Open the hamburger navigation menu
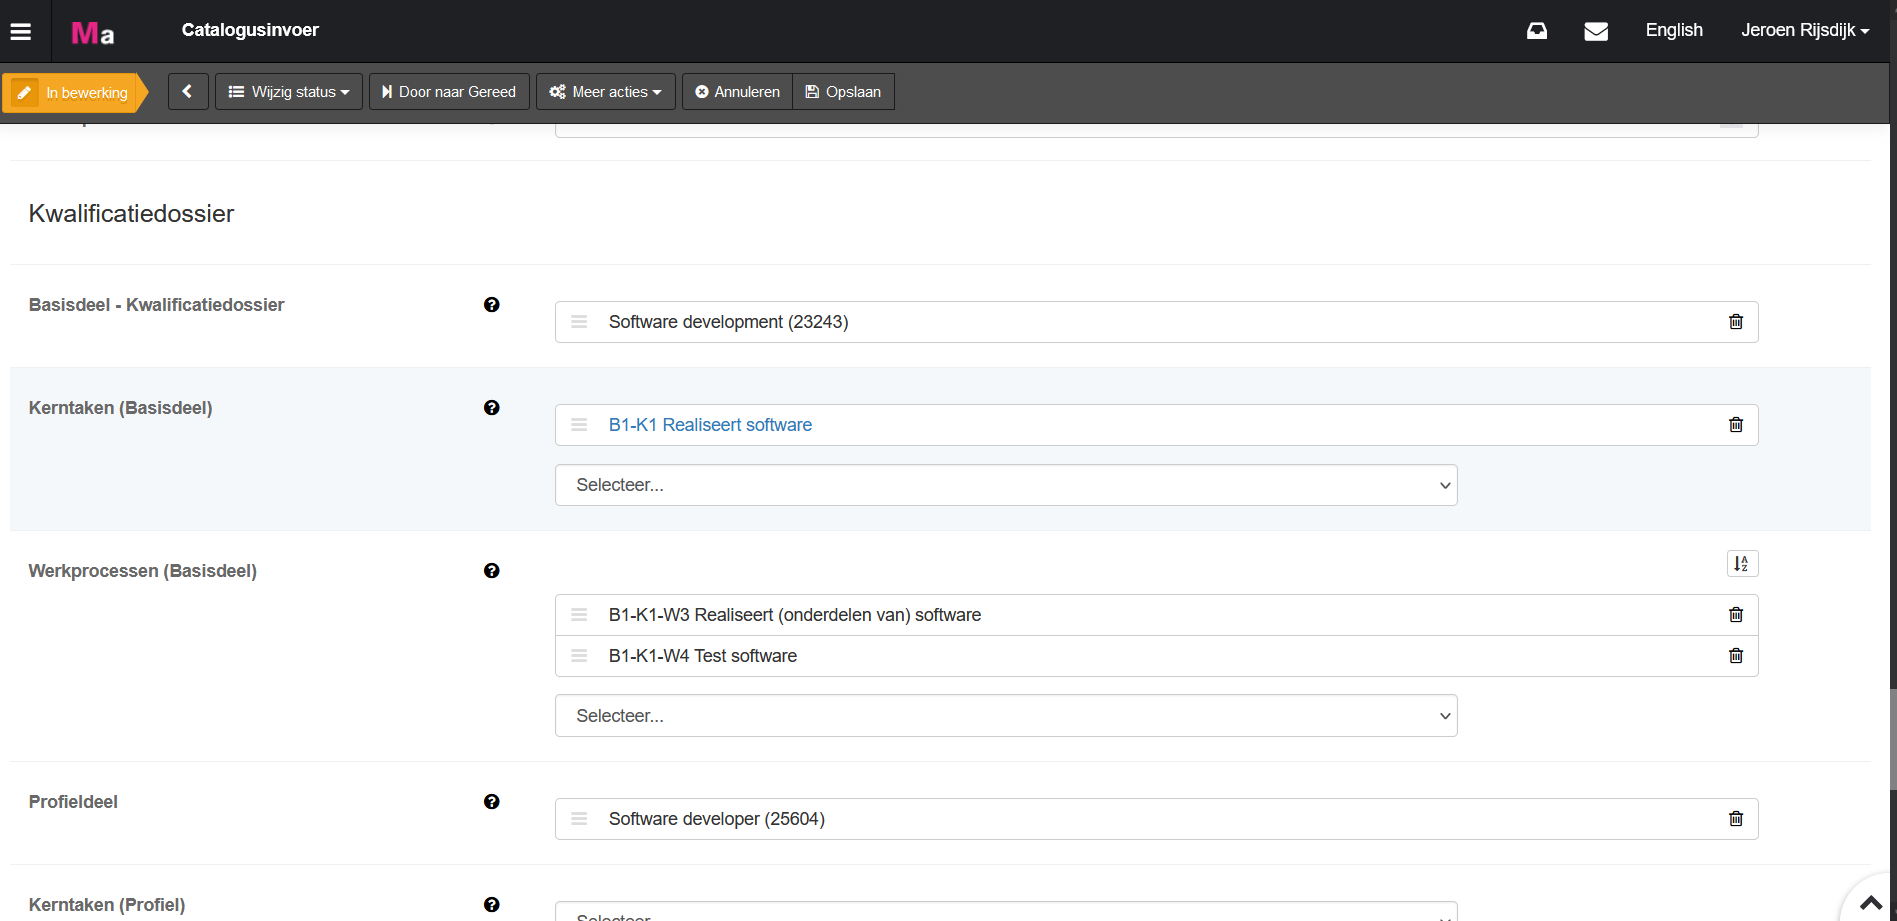The height and width of the screenshot is (921, 1897). (21, 31)
